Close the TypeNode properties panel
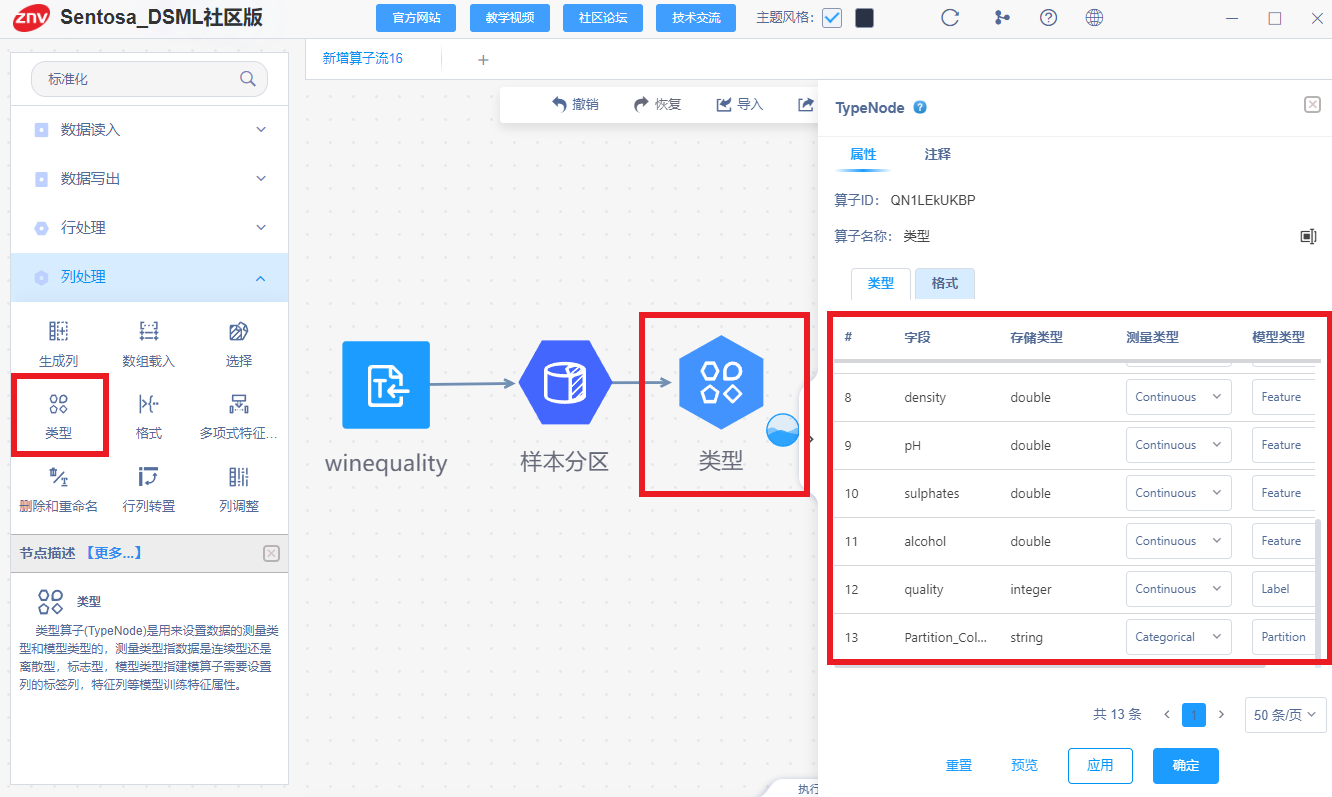Viewport: 1332px width, 797px height. 1312,105
